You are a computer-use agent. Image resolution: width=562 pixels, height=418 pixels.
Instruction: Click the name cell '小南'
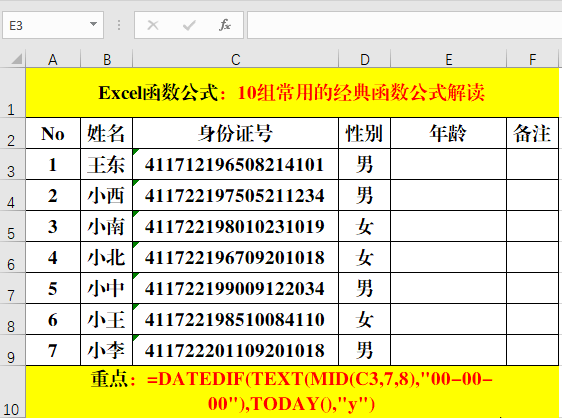click(x=106, y=226)
